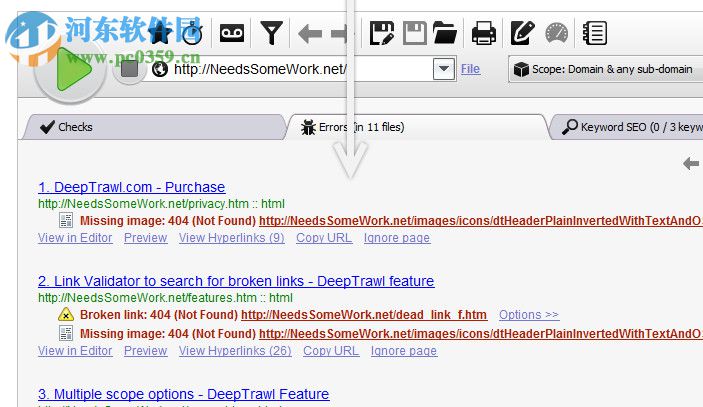
Task: Open result 1. DeepTrawl.com - Purchase
Action: pyautogui.click(x=131, y=187)
